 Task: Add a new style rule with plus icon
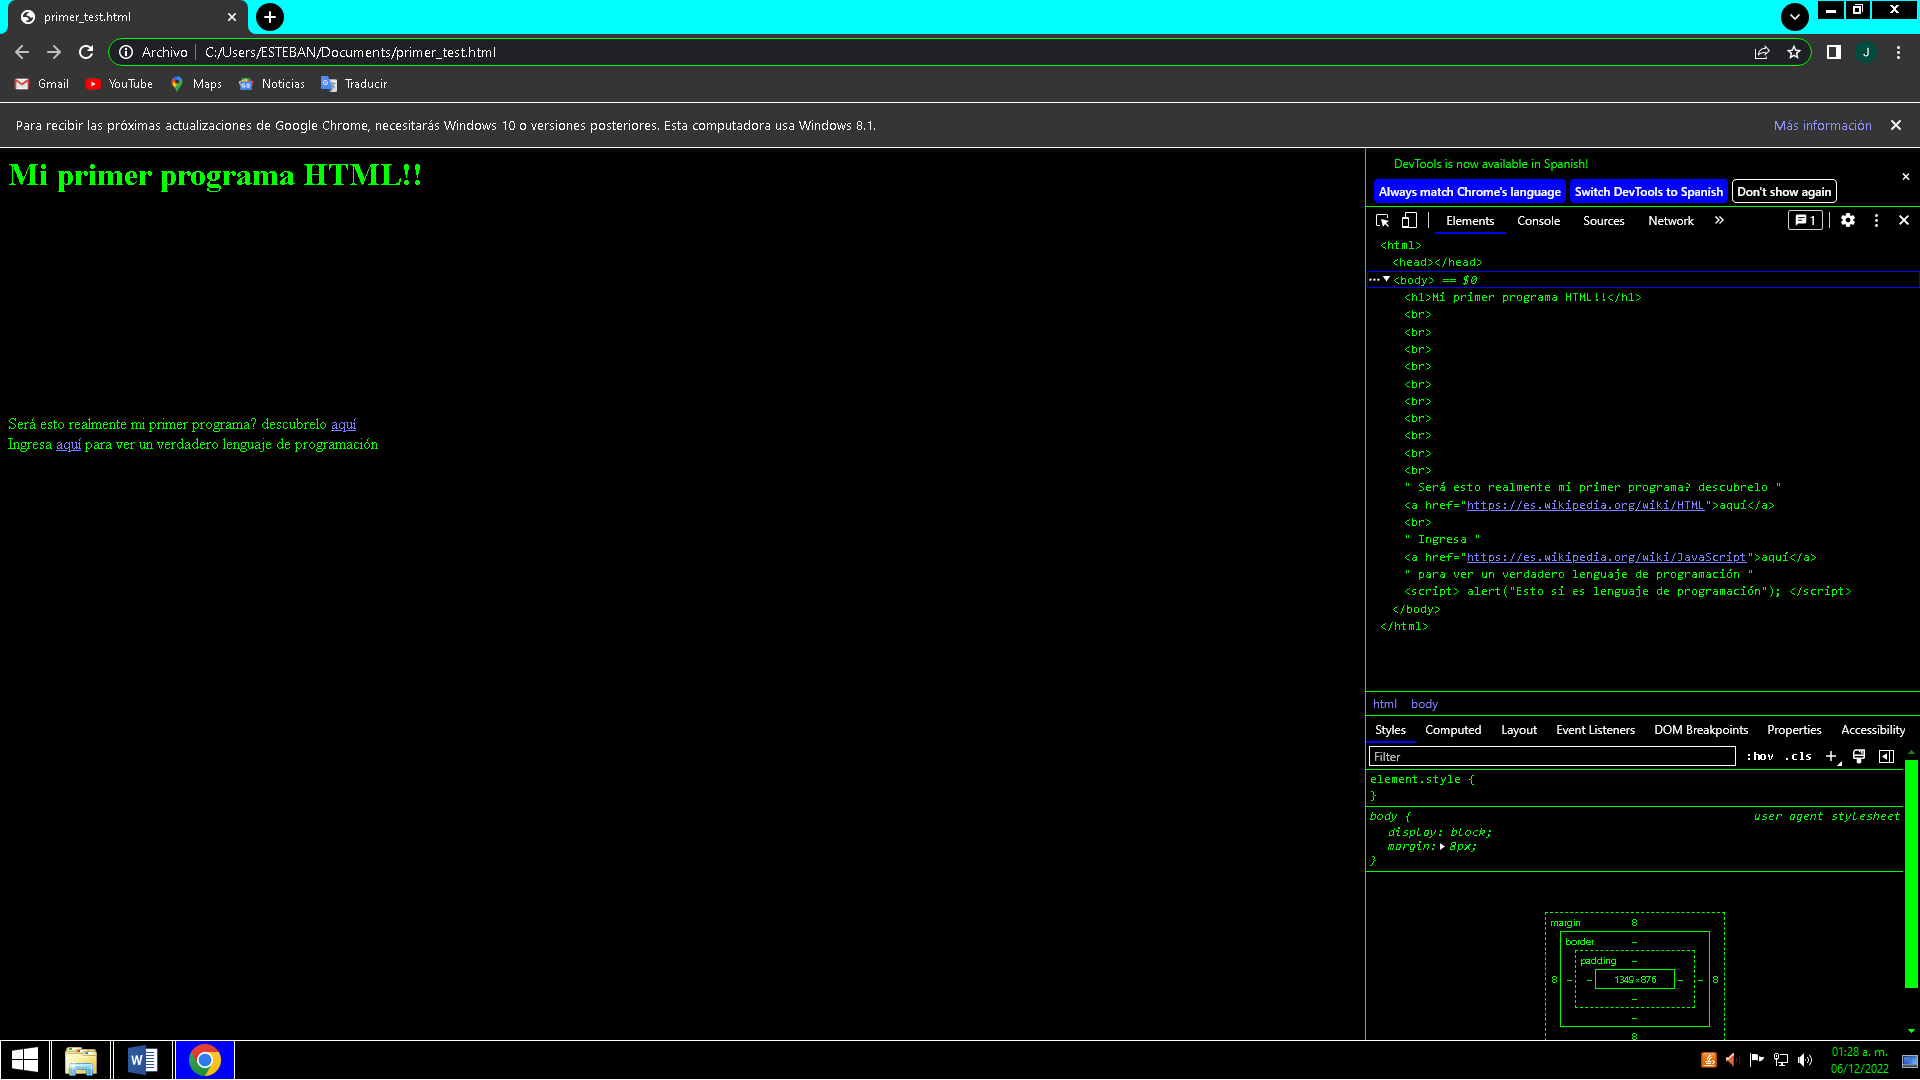(1831, 757)
